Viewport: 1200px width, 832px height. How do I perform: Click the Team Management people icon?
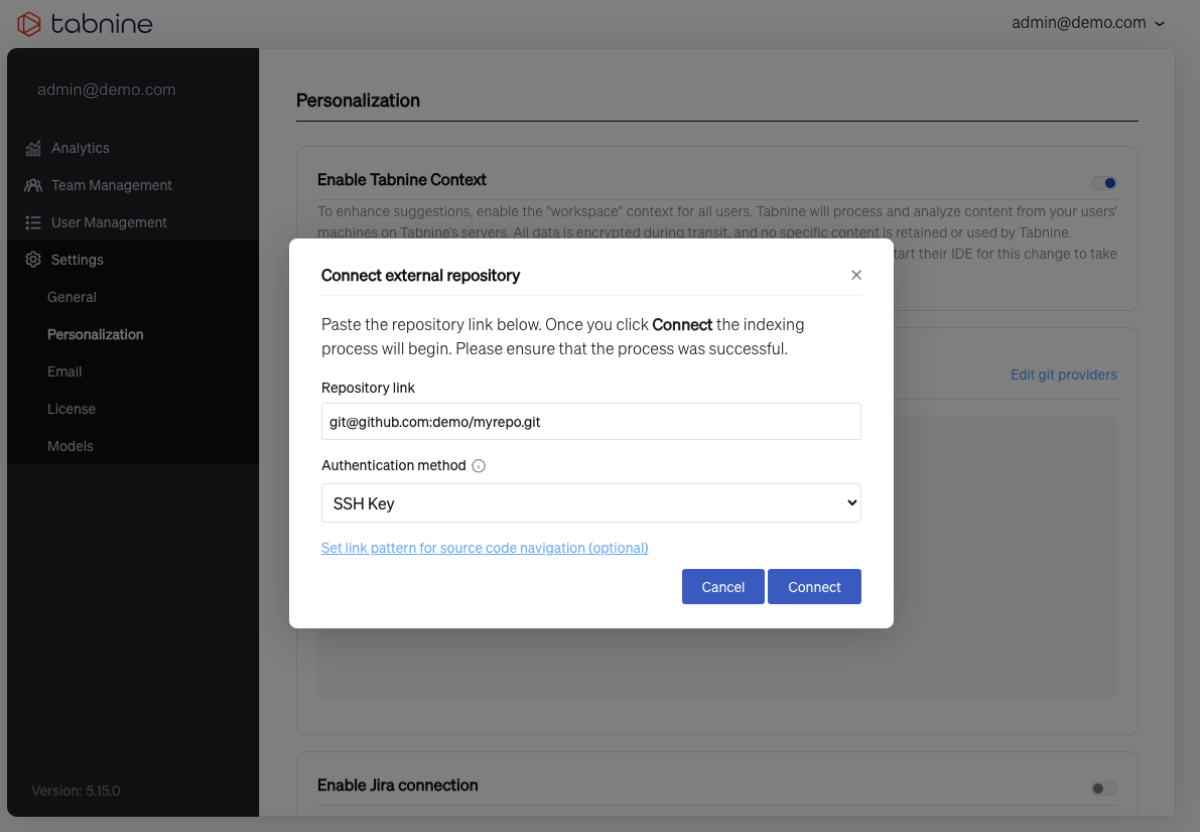point(34,185)
